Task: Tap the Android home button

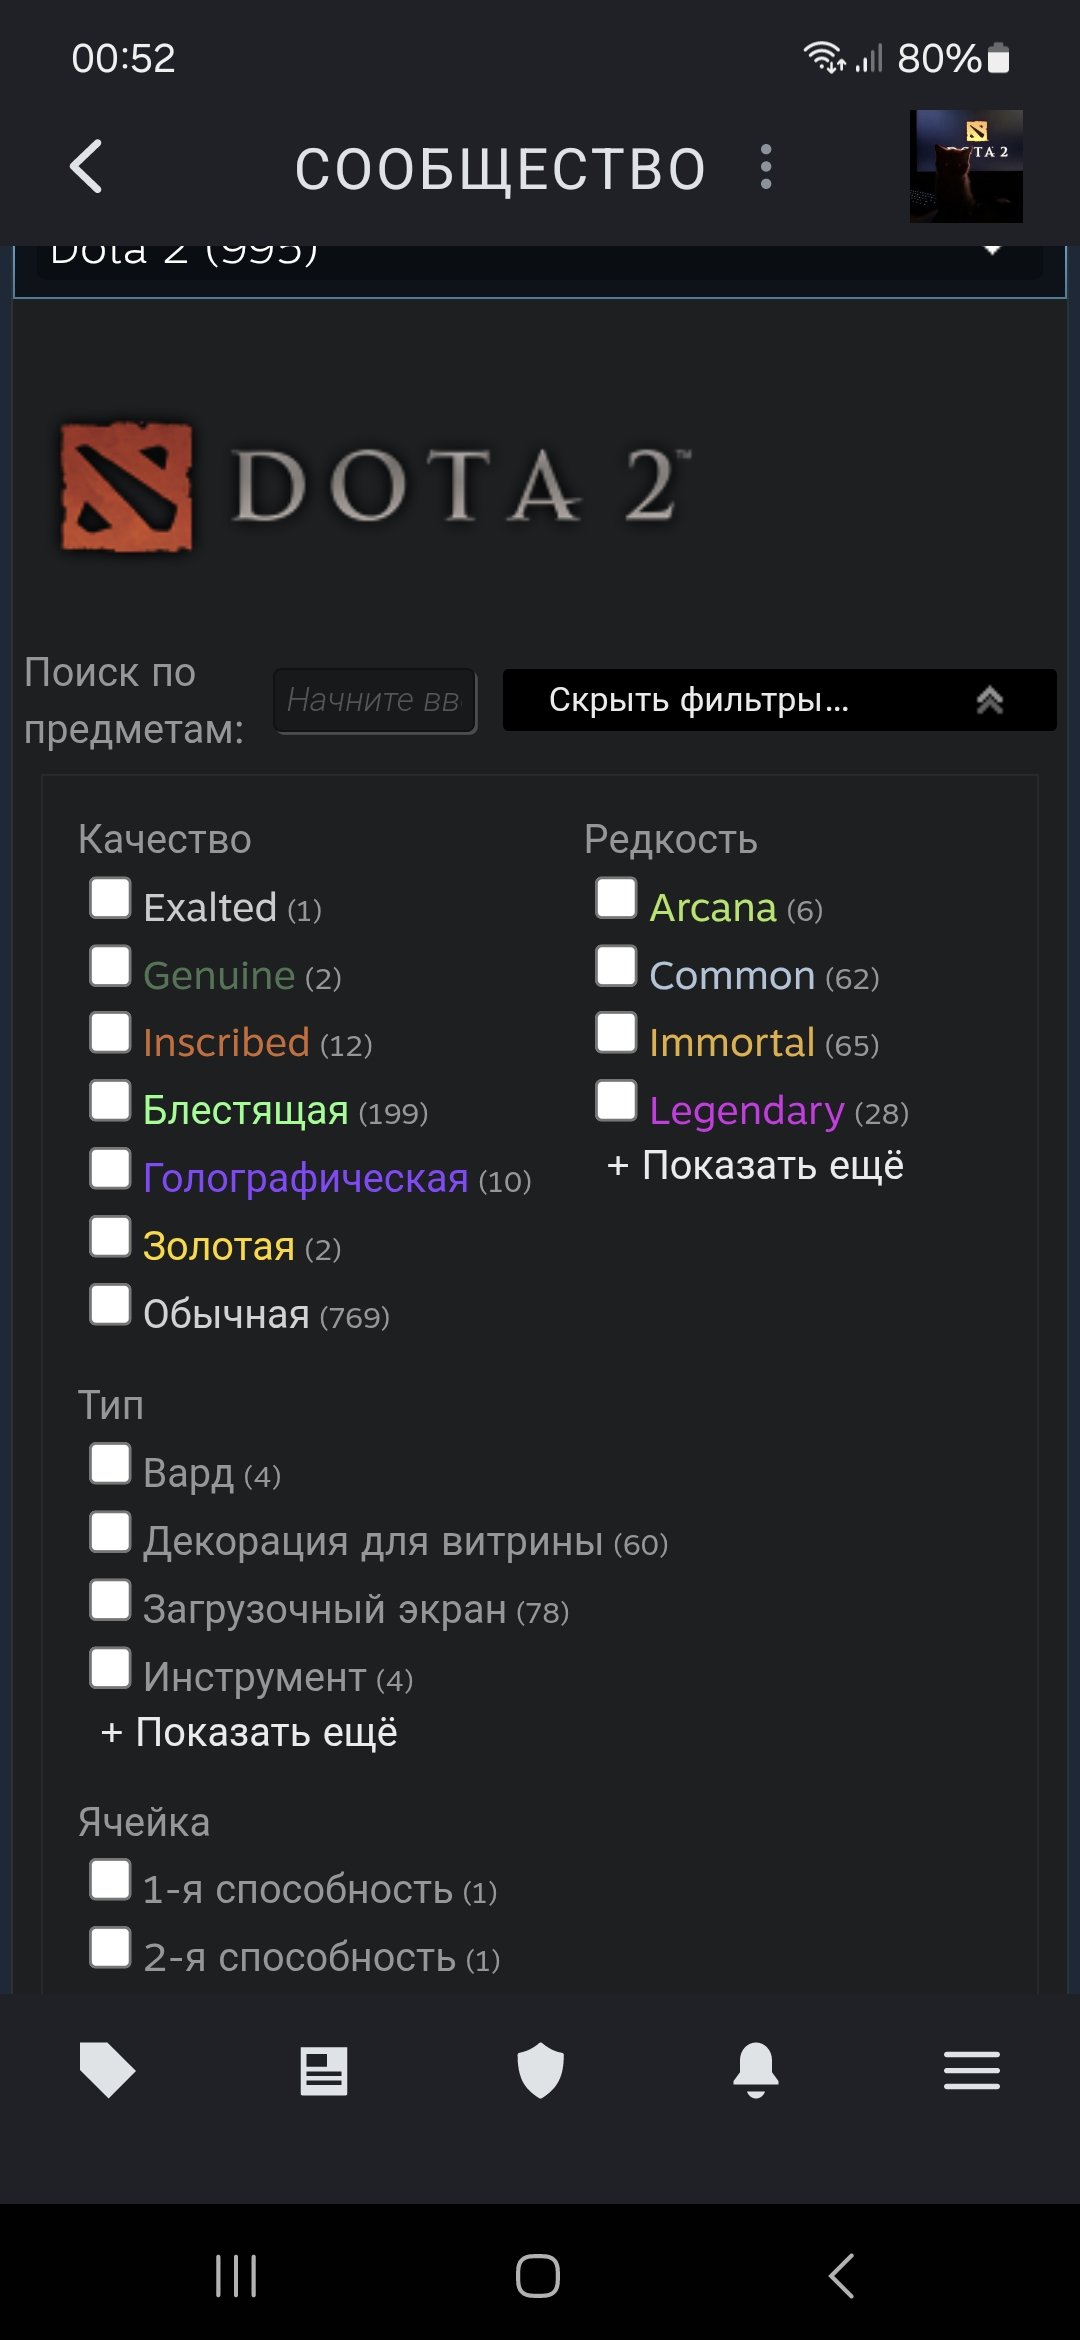Action: coord(538,2276)
